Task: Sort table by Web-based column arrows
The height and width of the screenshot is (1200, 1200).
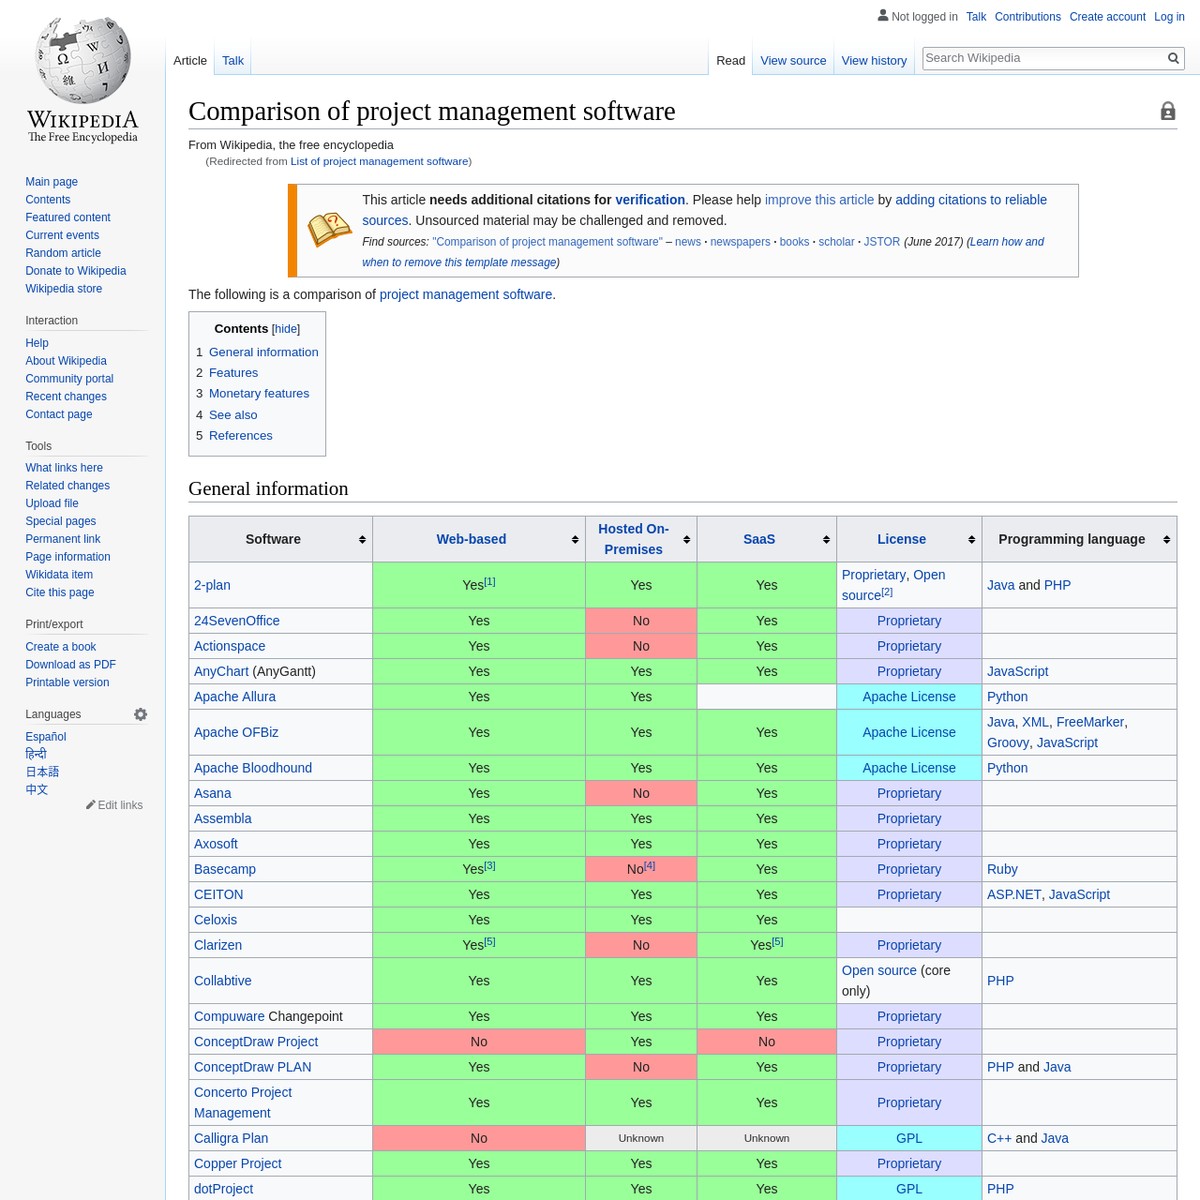Action: tap(575, 539)
